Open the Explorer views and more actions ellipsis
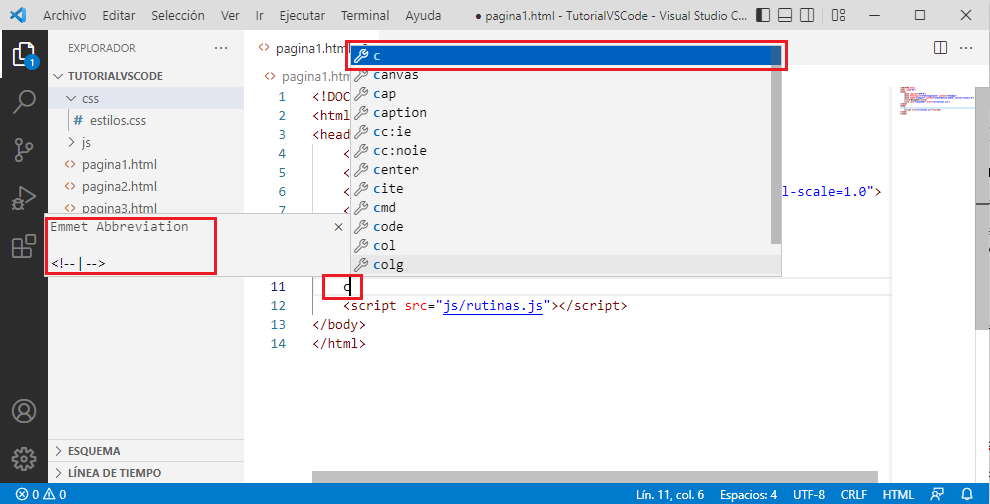Viewport: 990px width, 504px height. [x=221, y=48]
